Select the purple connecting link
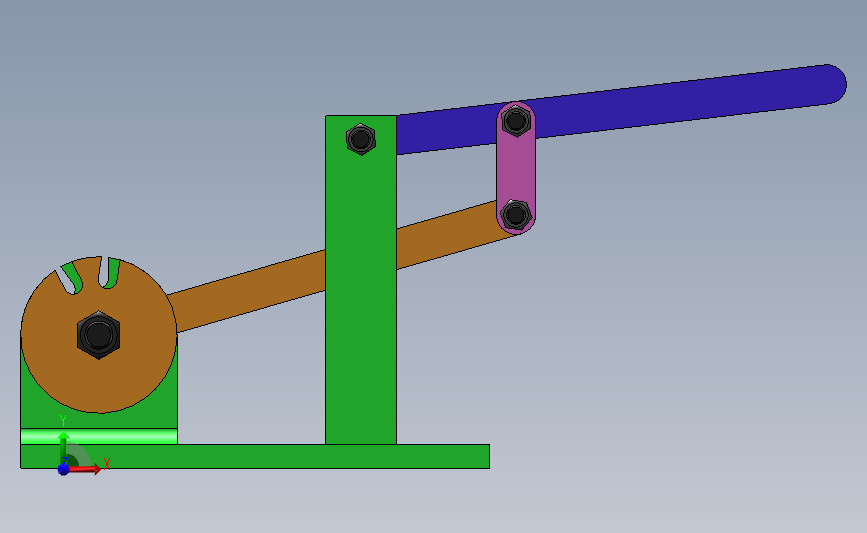The width and height of the screenshot is (867, 533). click(516, 169)
